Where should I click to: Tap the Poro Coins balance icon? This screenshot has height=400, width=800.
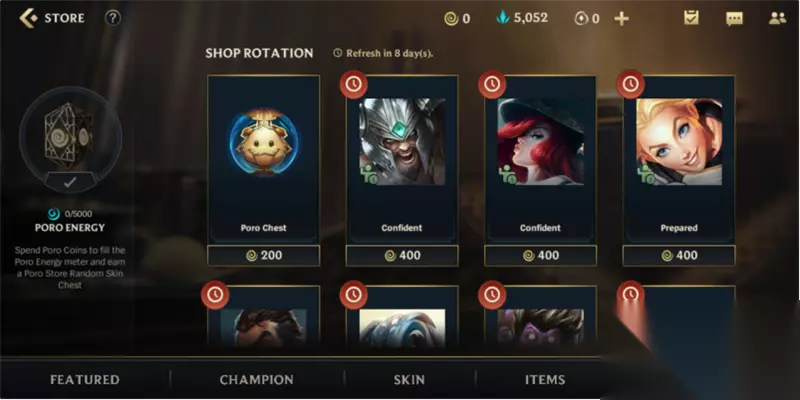pos(451,19)
